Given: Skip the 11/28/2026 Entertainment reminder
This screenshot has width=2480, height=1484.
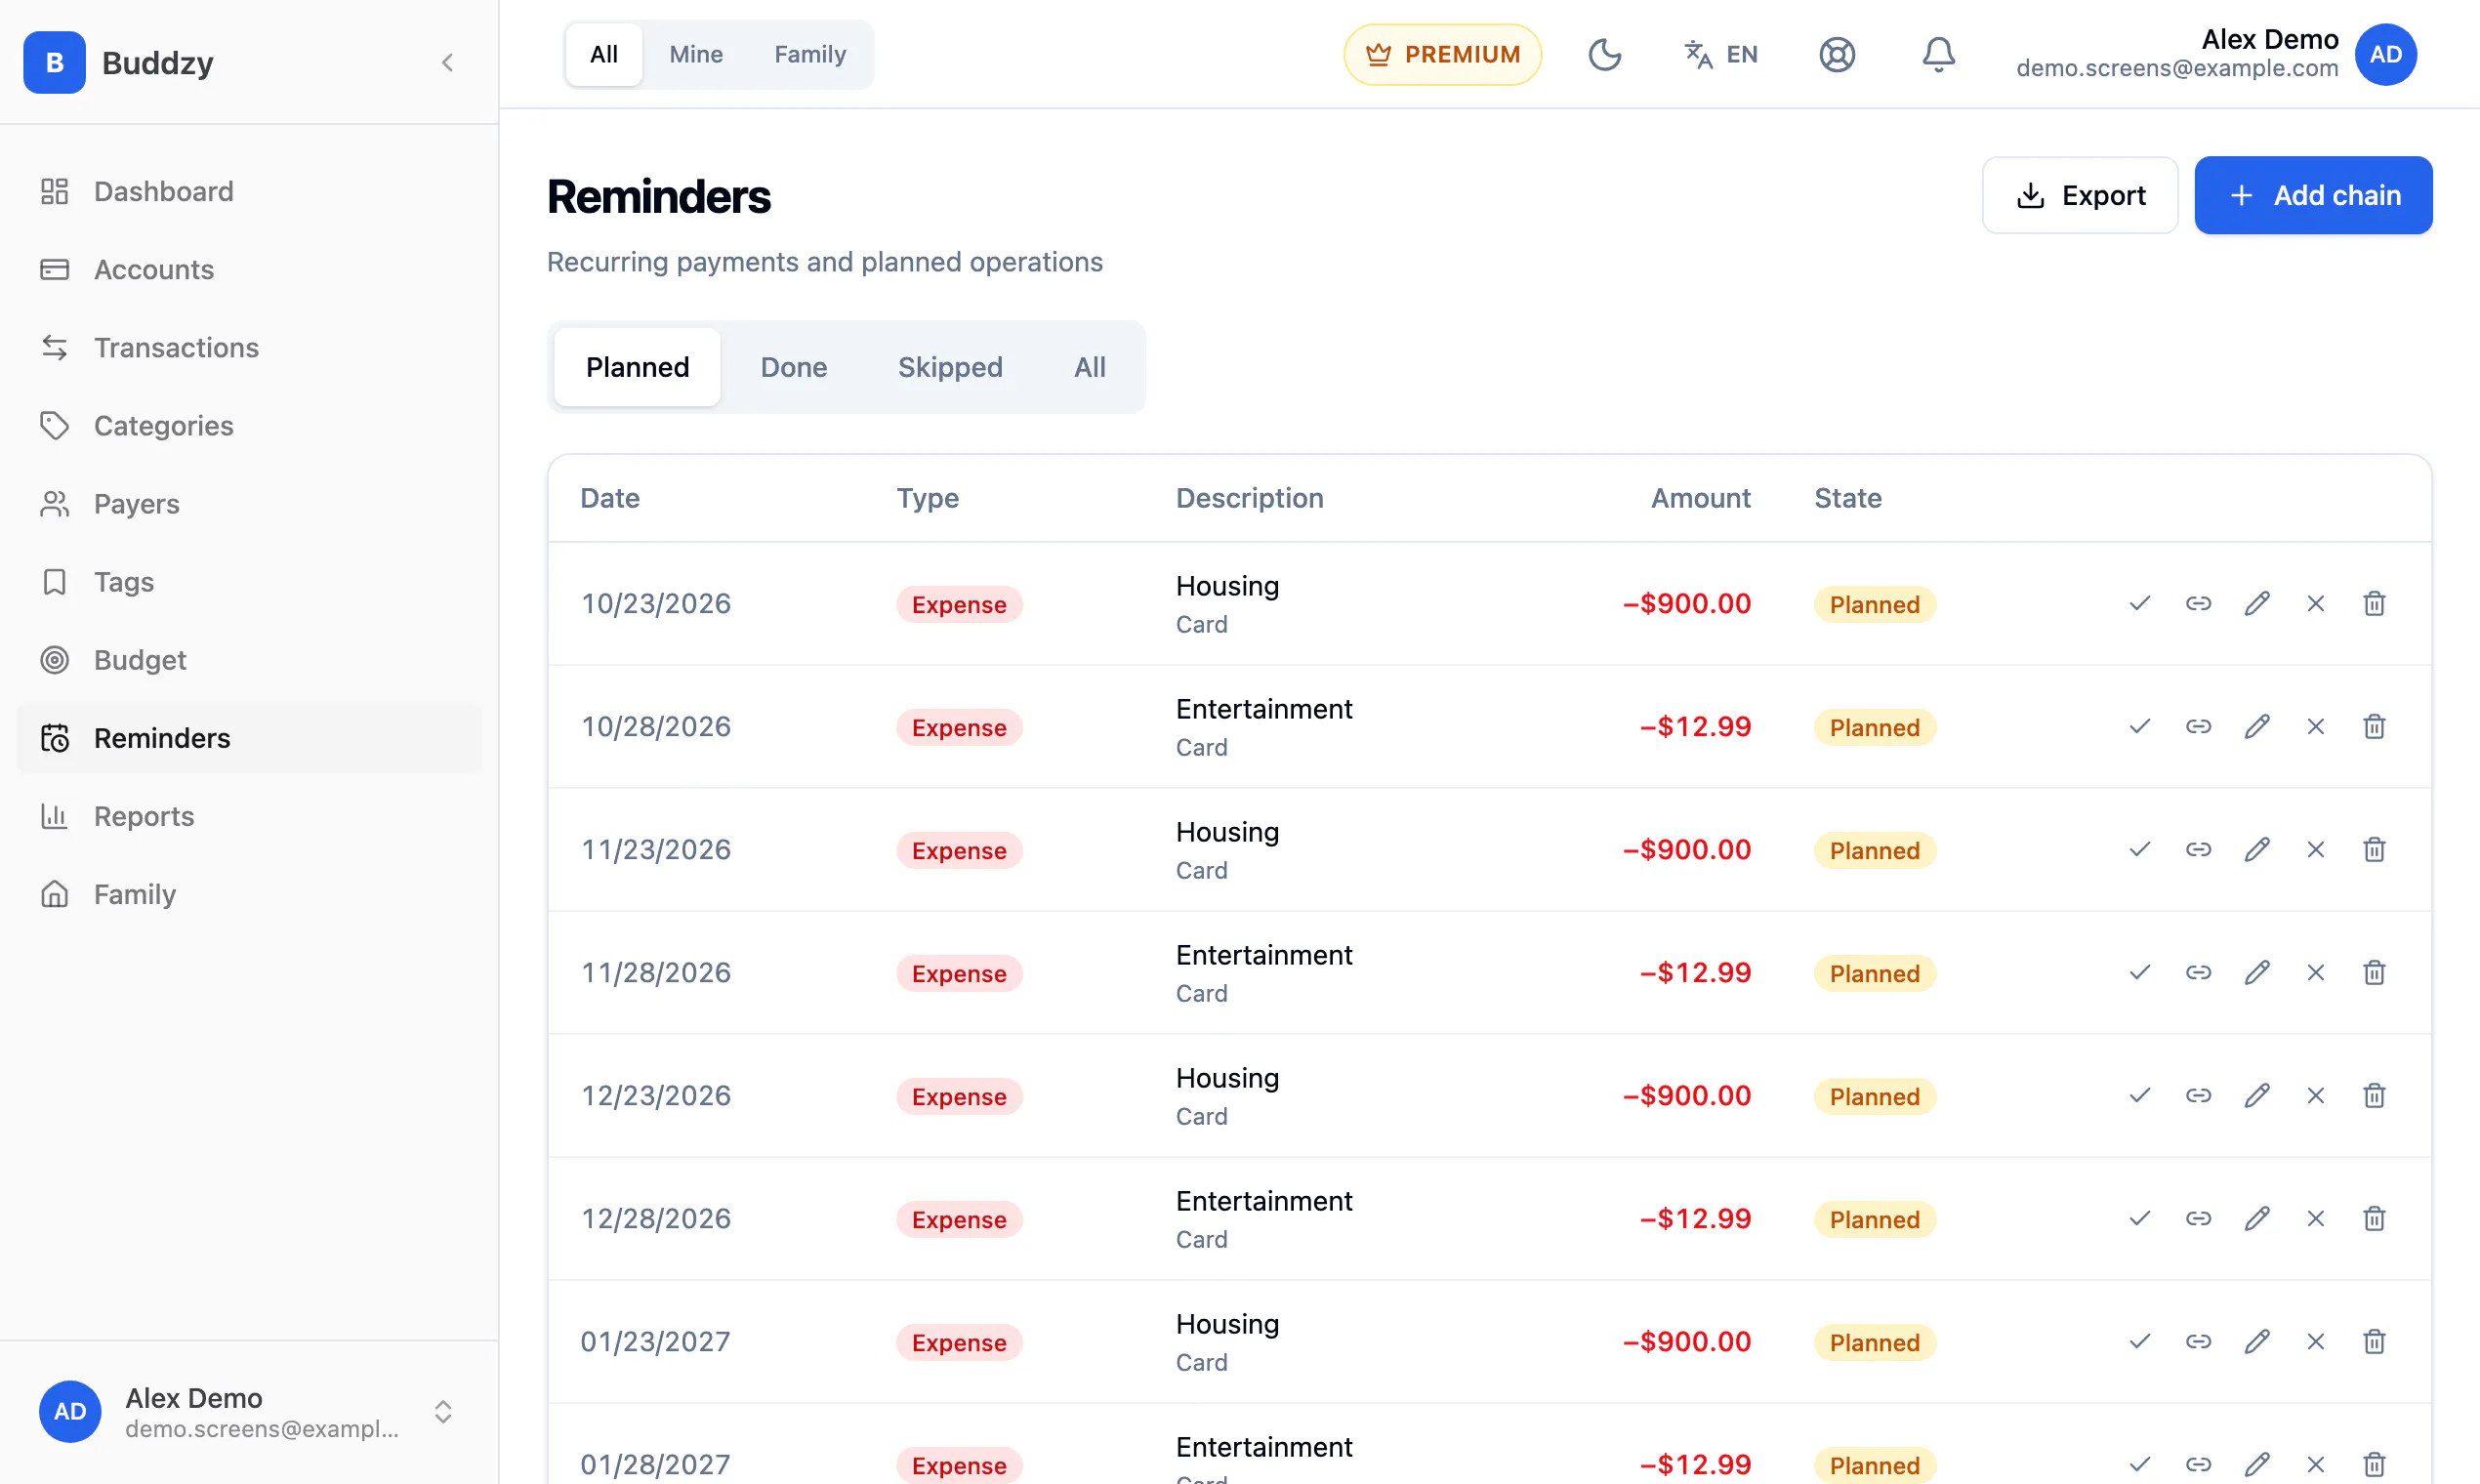Looking at the screenshot, I should coord(2316,972).
